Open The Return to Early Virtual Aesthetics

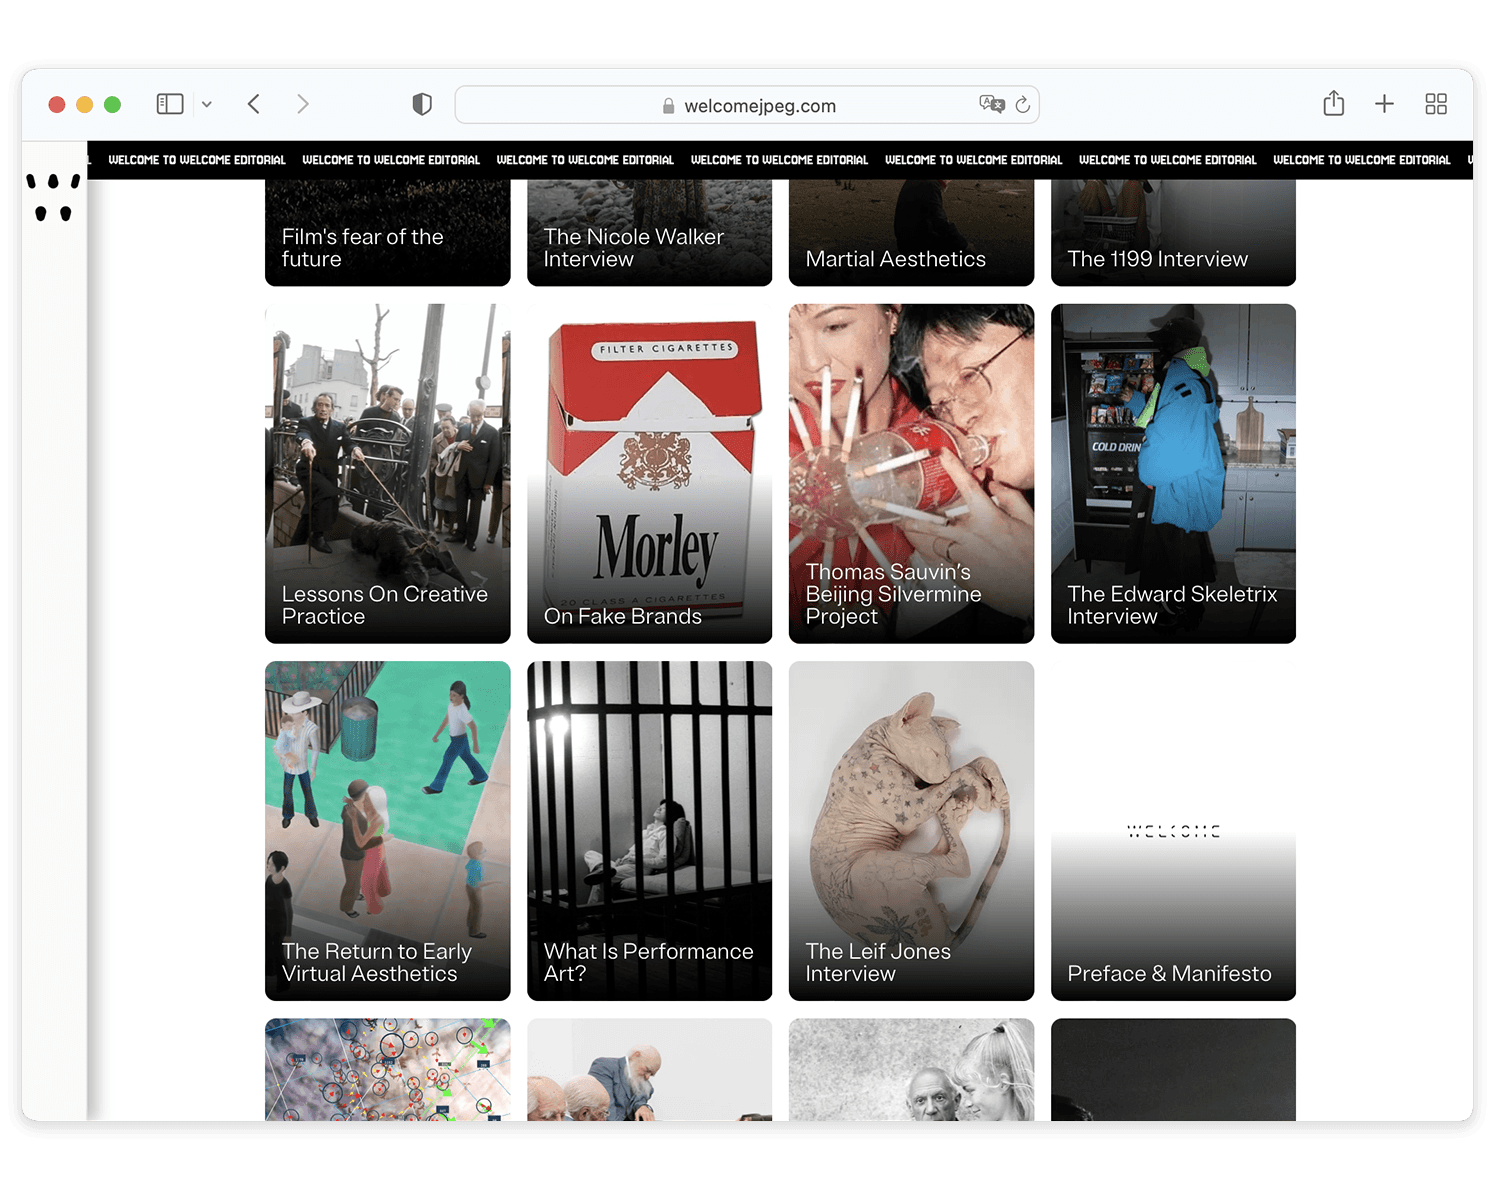(x=388, y=831)
